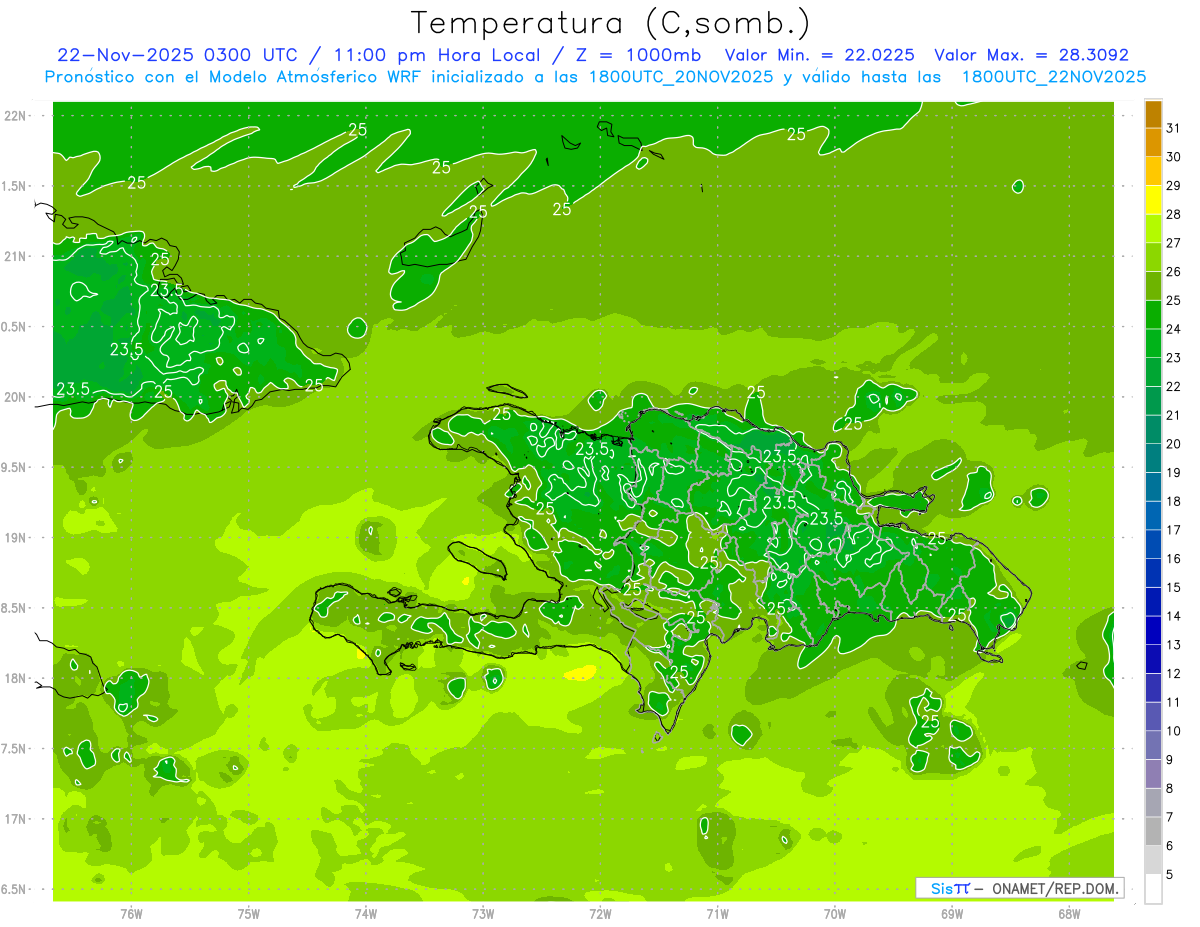
Task: Click the dark orange legend swatch above 31
Action: click(x=1153, y=114)
